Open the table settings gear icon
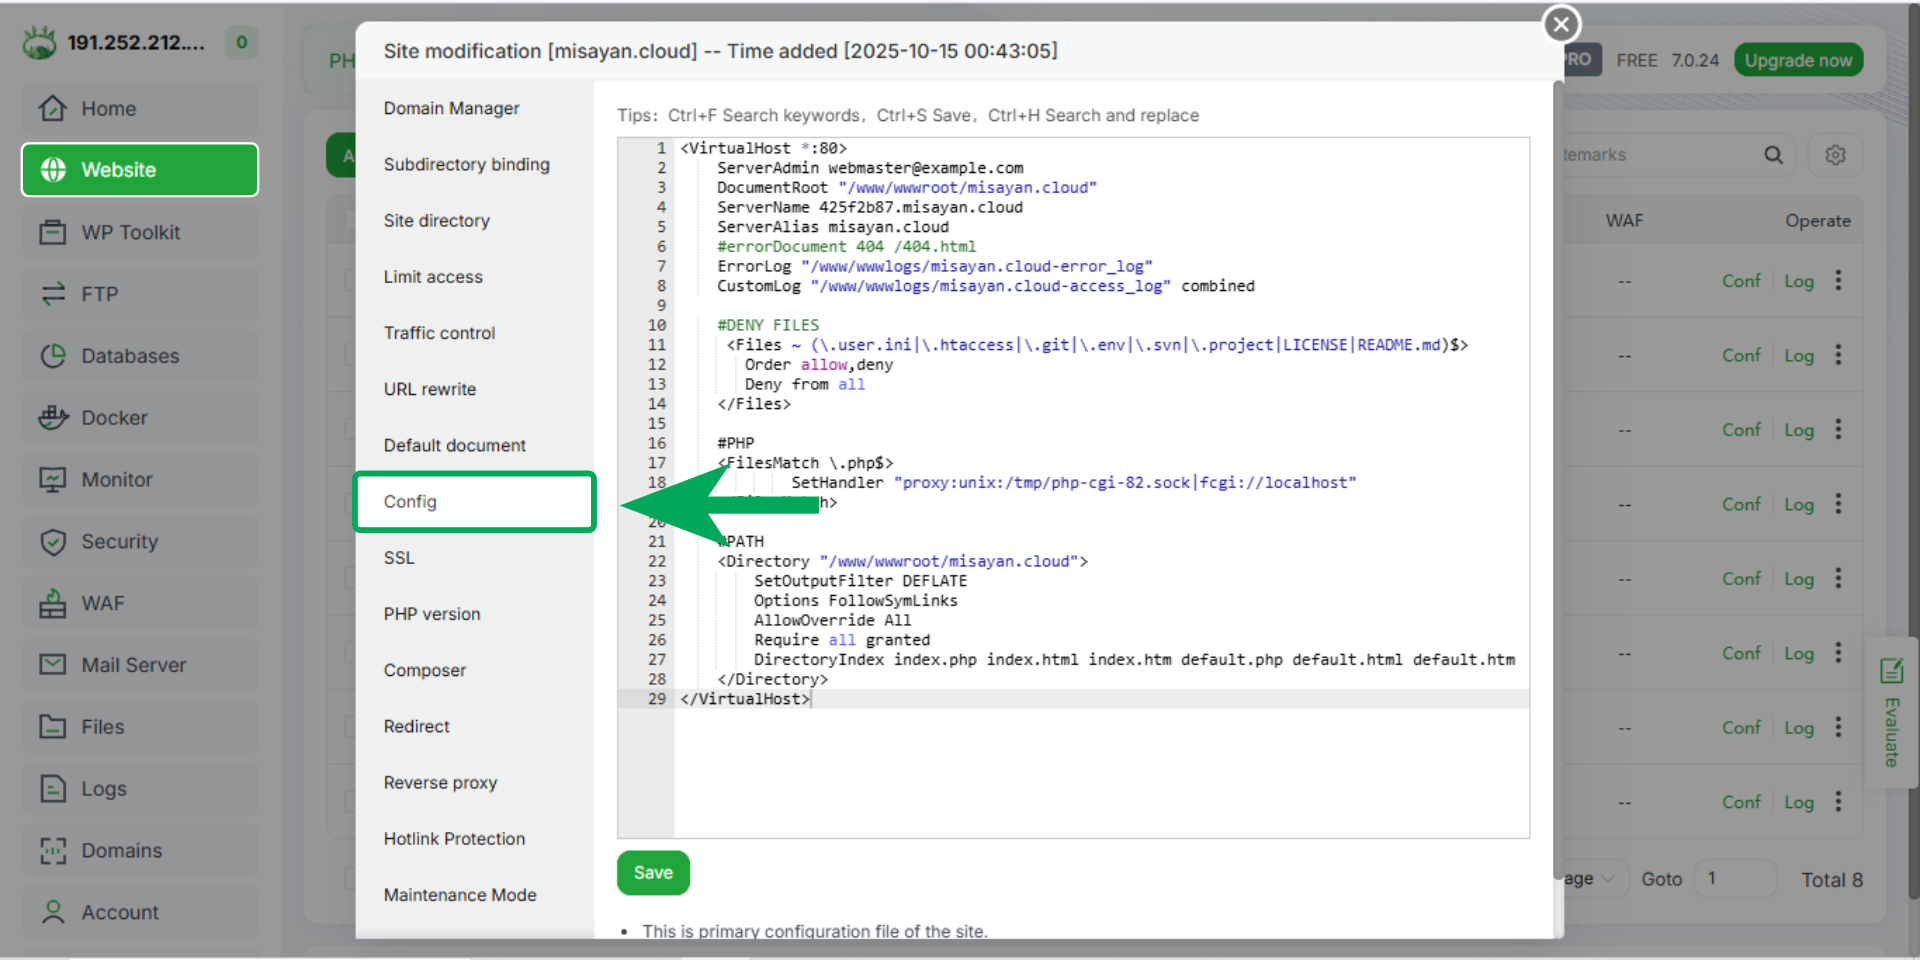Viewport: 1920px width, 960px height. coord(1835,155)
